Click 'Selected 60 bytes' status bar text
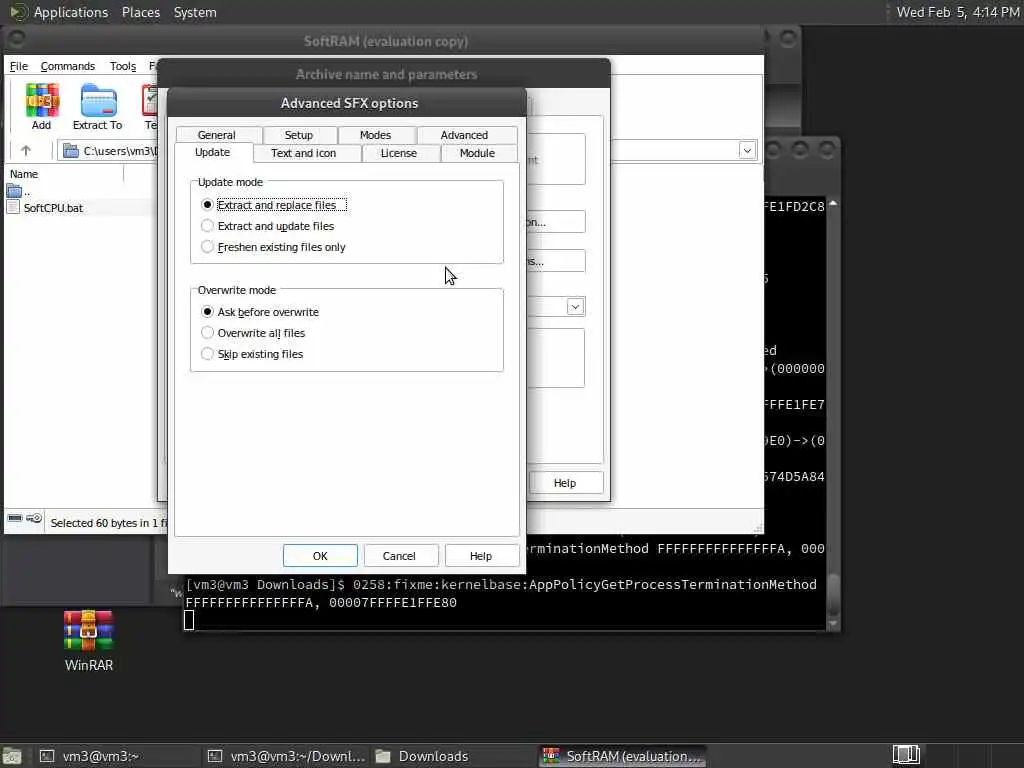1024x768 pixels. [108, 523]
